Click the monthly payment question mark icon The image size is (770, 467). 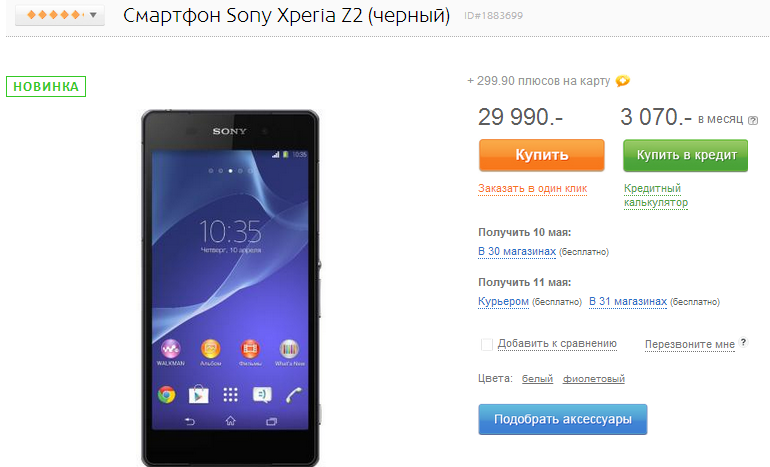pos(753,120)
